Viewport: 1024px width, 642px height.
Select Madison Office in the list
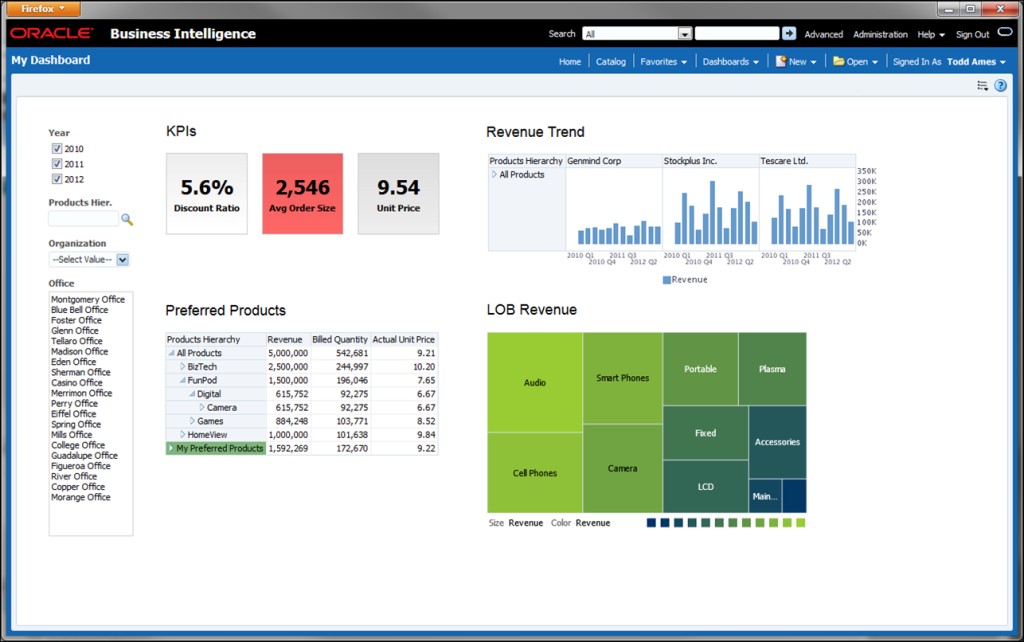[80, 351]
